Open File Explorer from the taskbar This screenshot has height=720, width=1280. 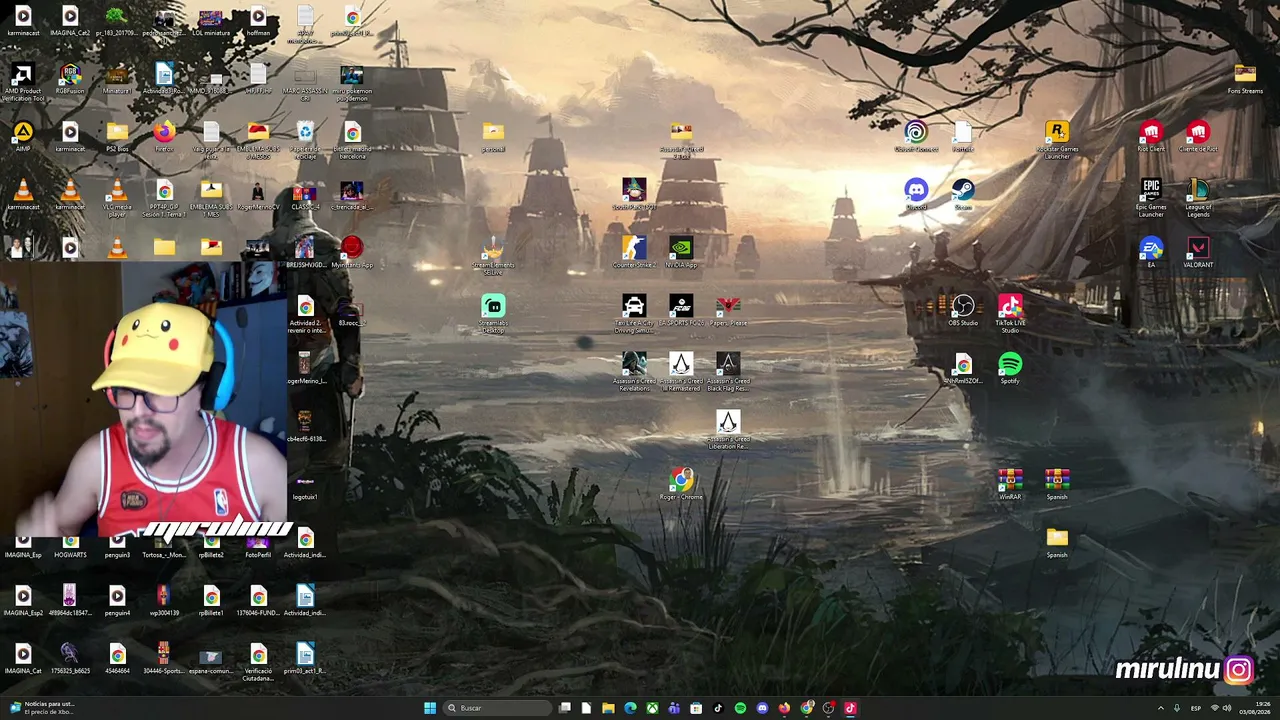[608, 708]
